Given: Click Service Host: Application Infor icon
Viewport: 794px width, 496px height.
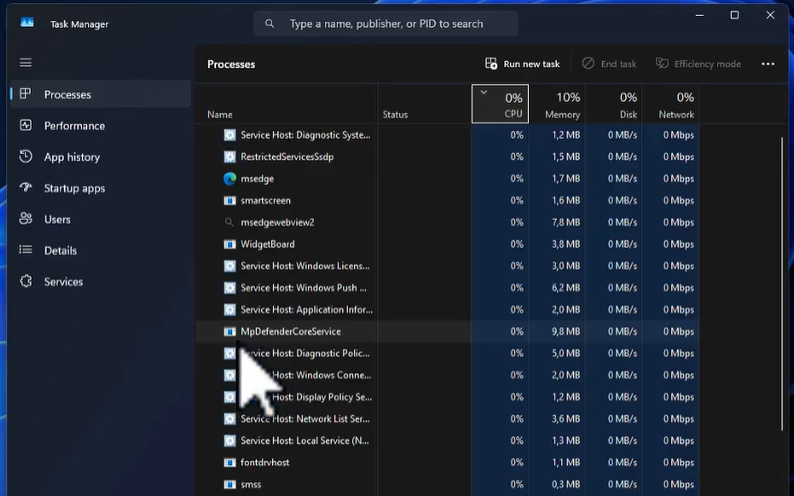Looking at the screenshot, I should 230,309.
